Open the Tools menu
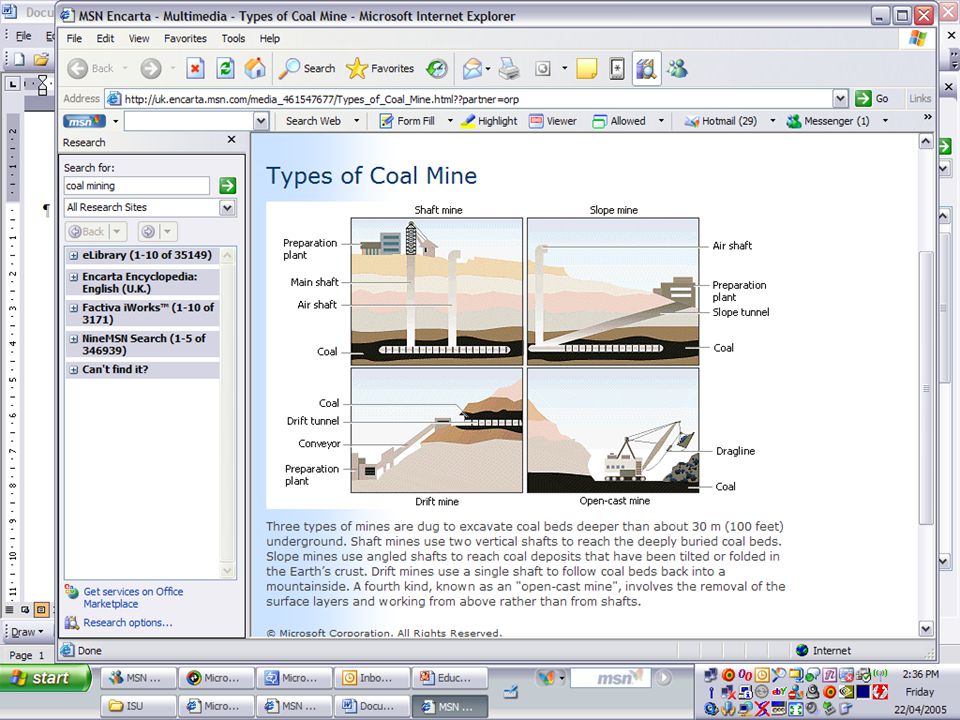The height and width of the screenshot is (720, 960). [x=233, y=39]
